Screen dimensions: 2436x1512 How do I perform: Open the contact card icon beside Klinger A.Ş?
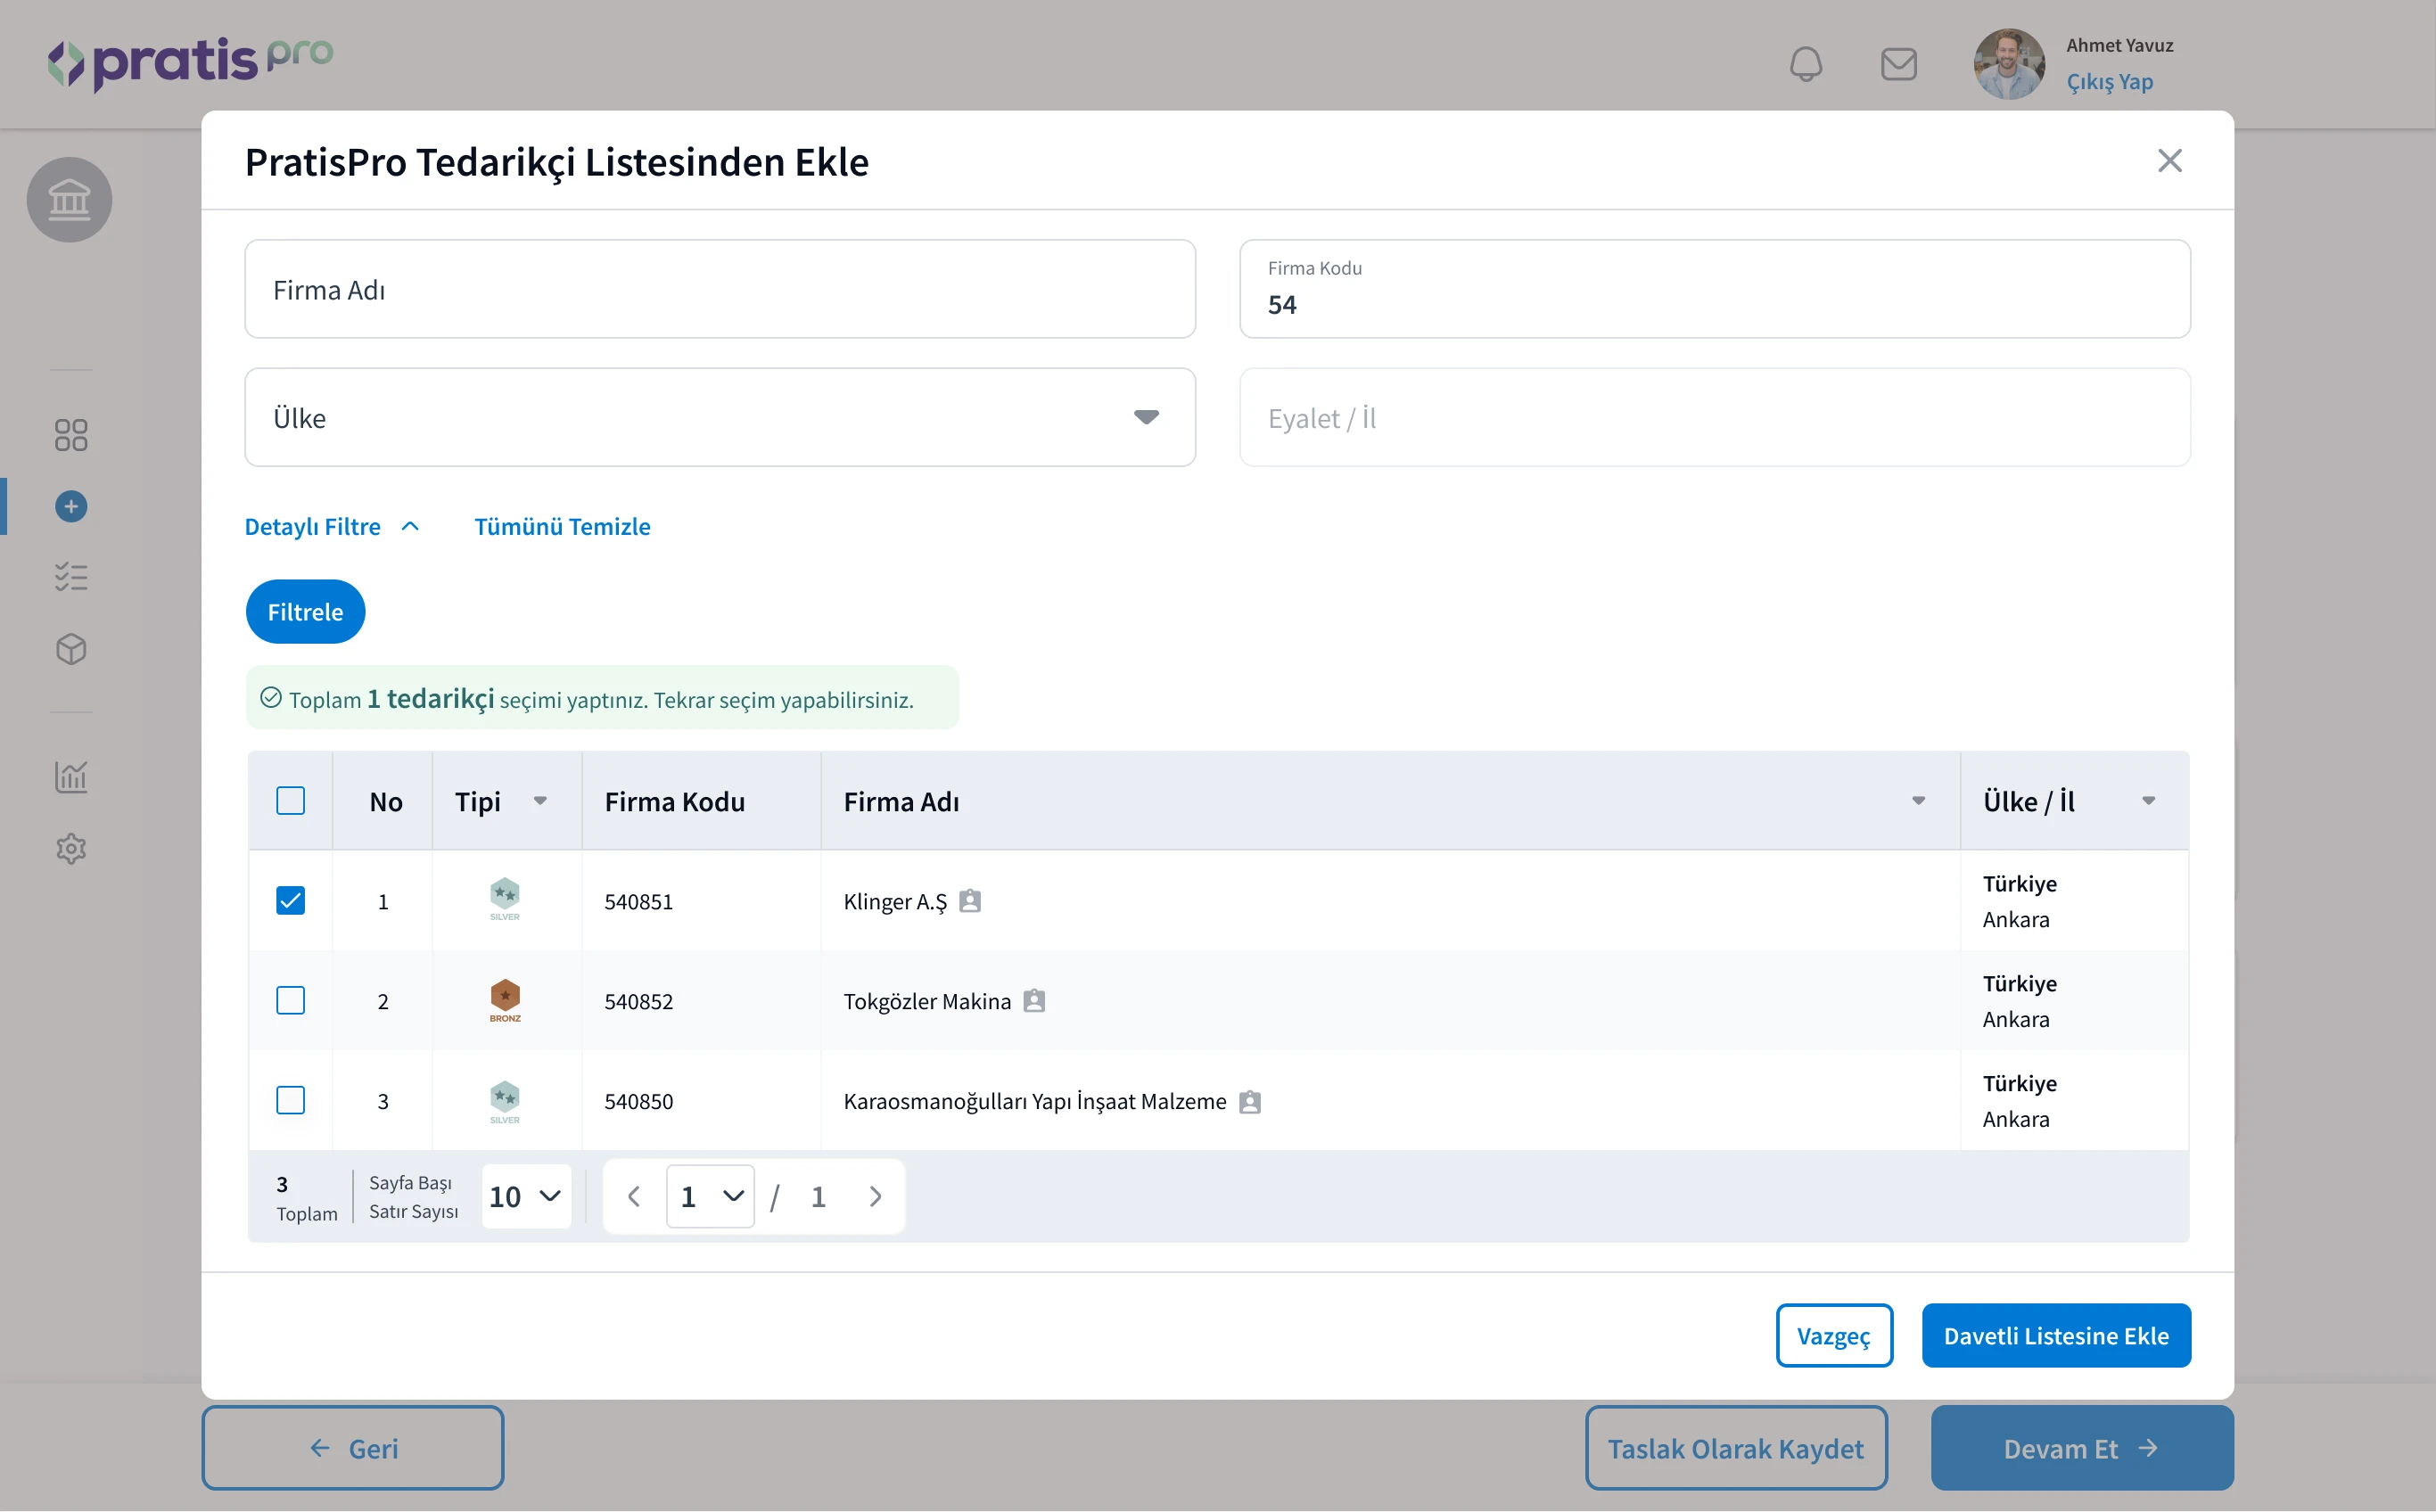pyautogui.click(x=970, y=901)
